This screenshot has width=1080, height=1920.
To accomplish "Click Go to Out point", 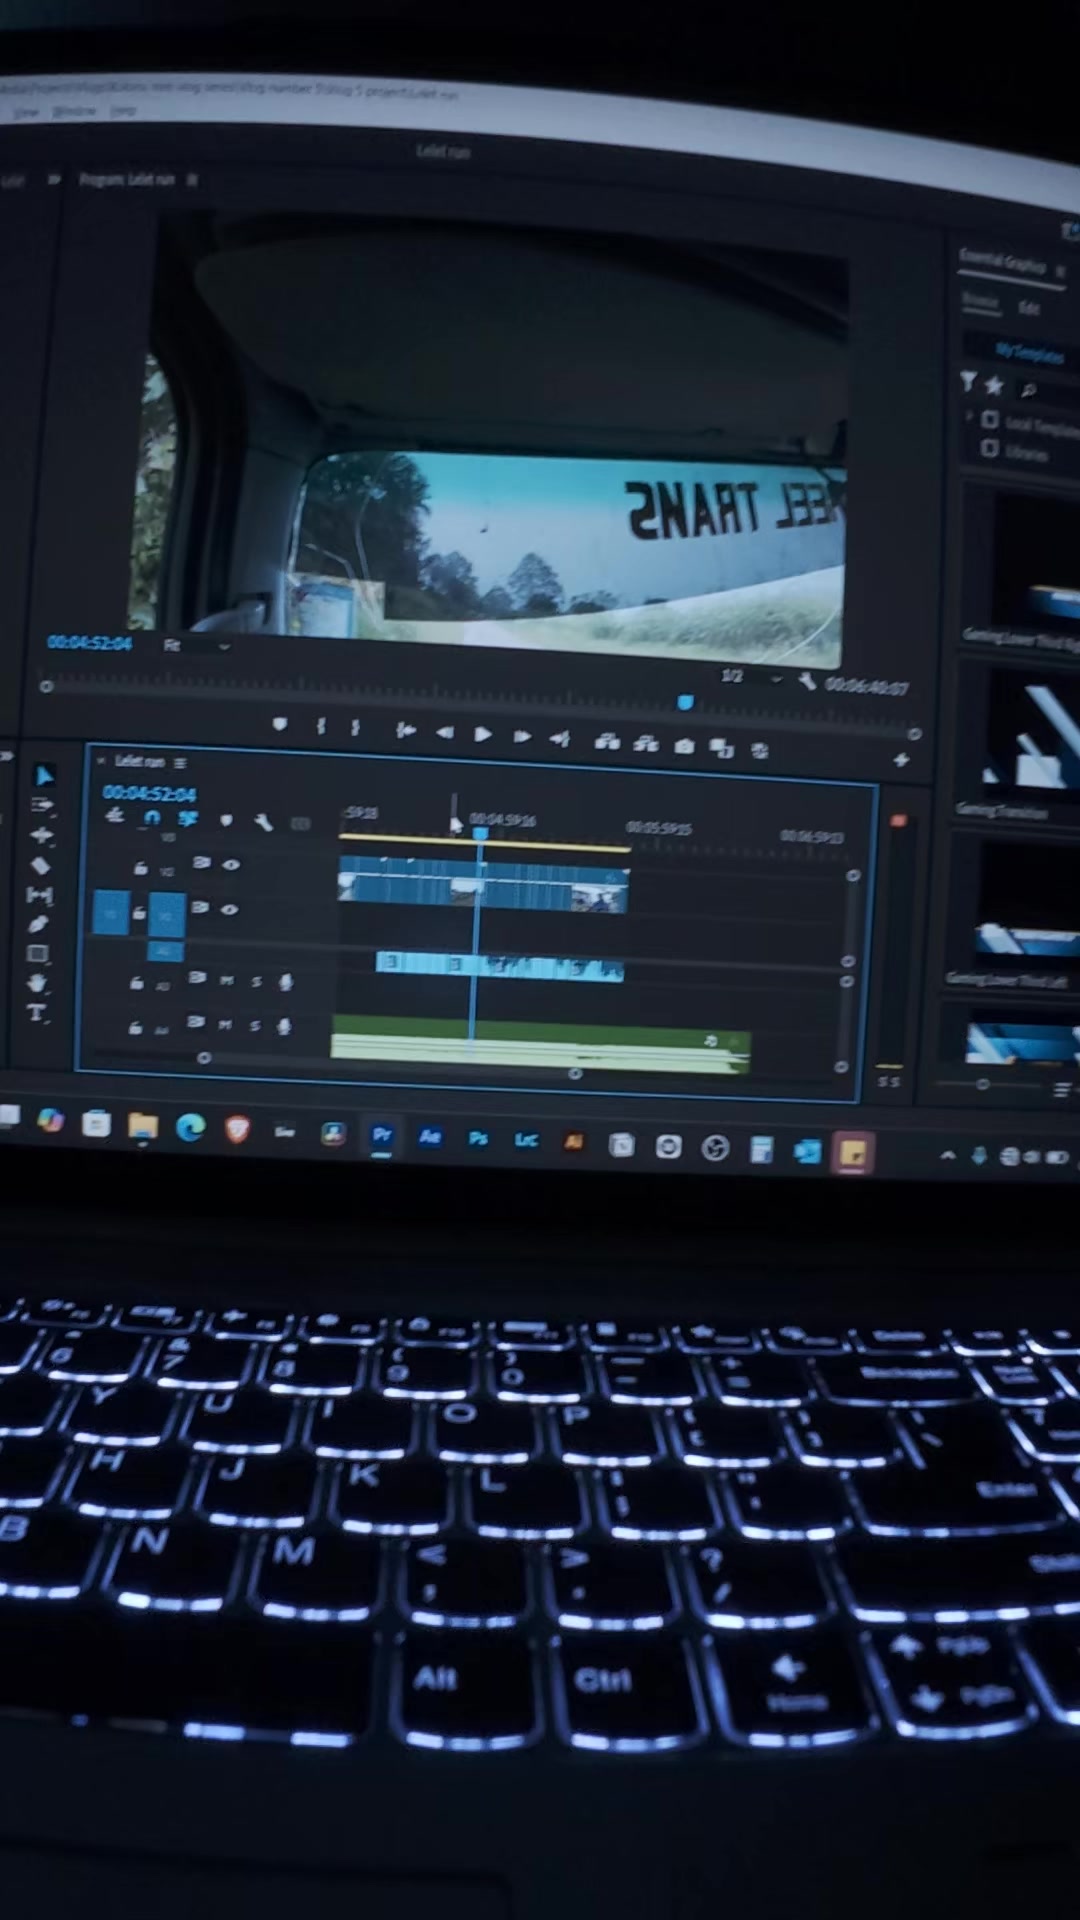I will pyautogui.click(x=560, y=739).
